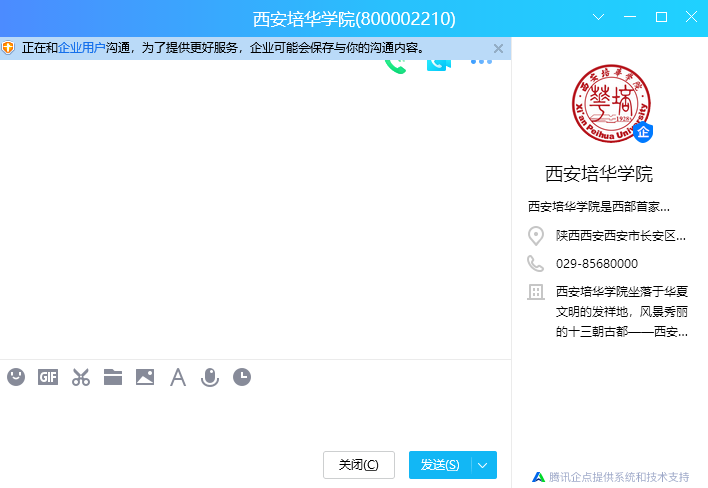This screenshot has height=488, width=708.
Task: Click the 关闭(C) close button
Action: 358,465
